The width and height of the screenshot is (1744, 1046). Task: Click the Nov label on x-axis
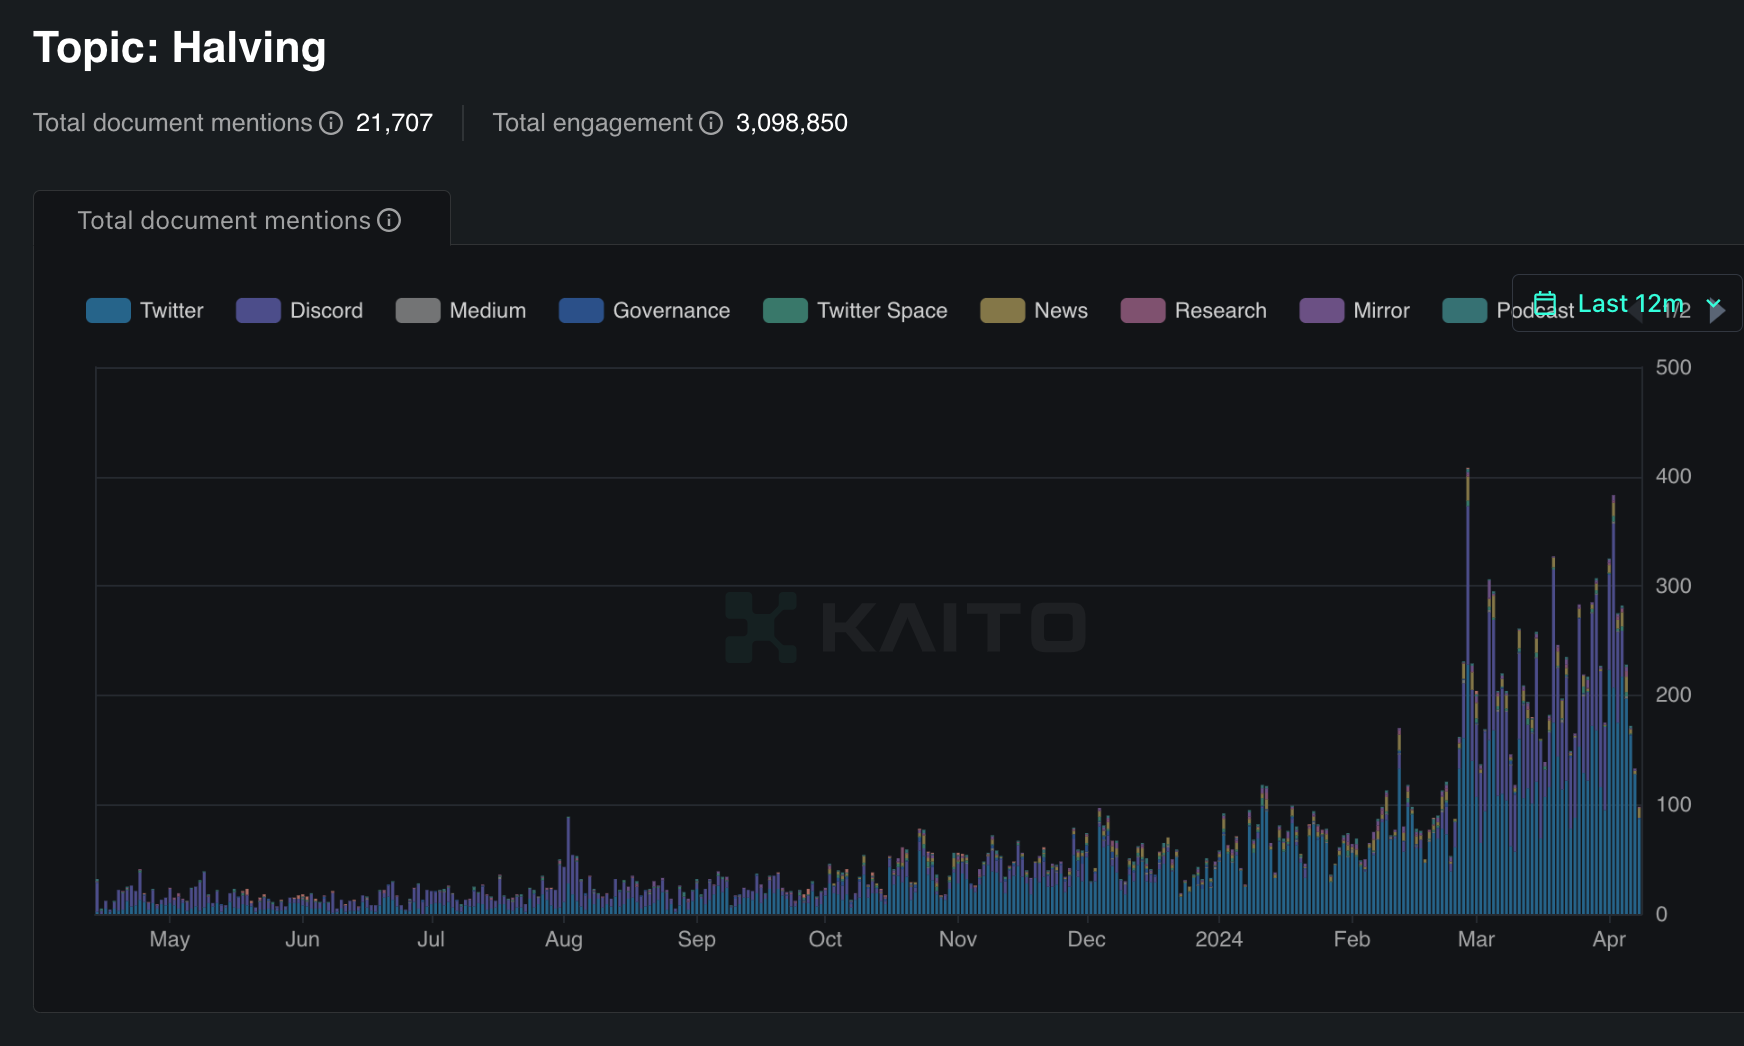958,939
